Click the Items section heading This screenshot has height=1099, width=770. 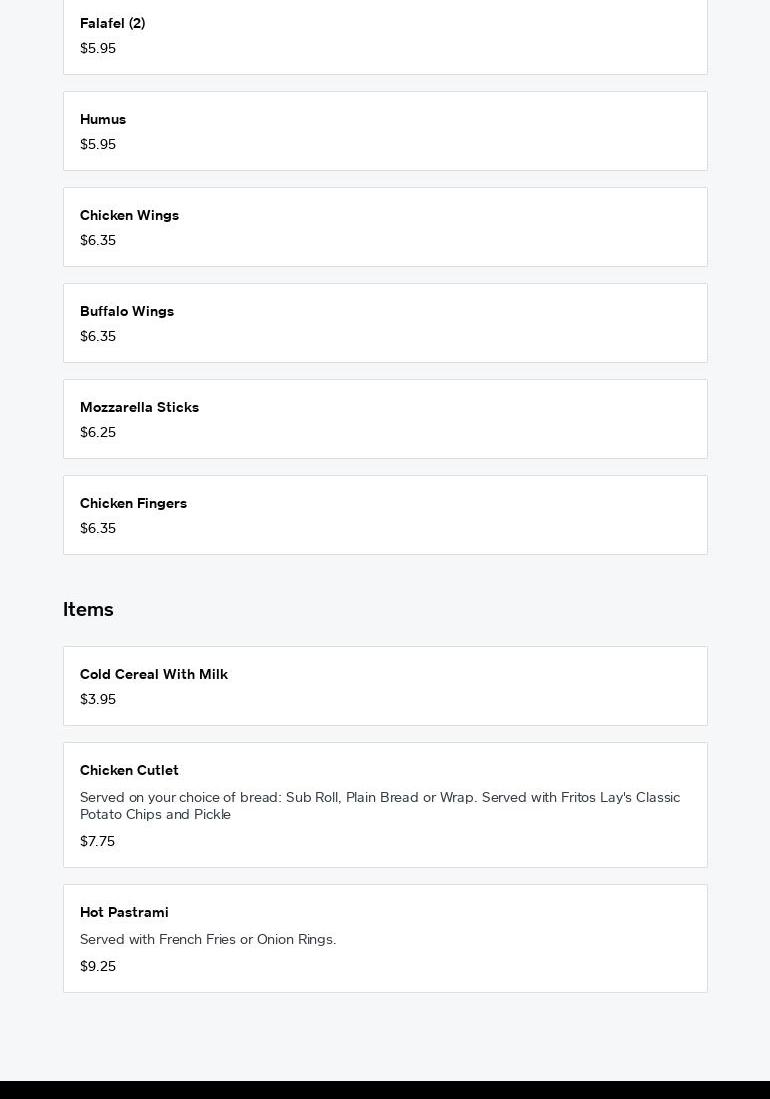[88, 609]
